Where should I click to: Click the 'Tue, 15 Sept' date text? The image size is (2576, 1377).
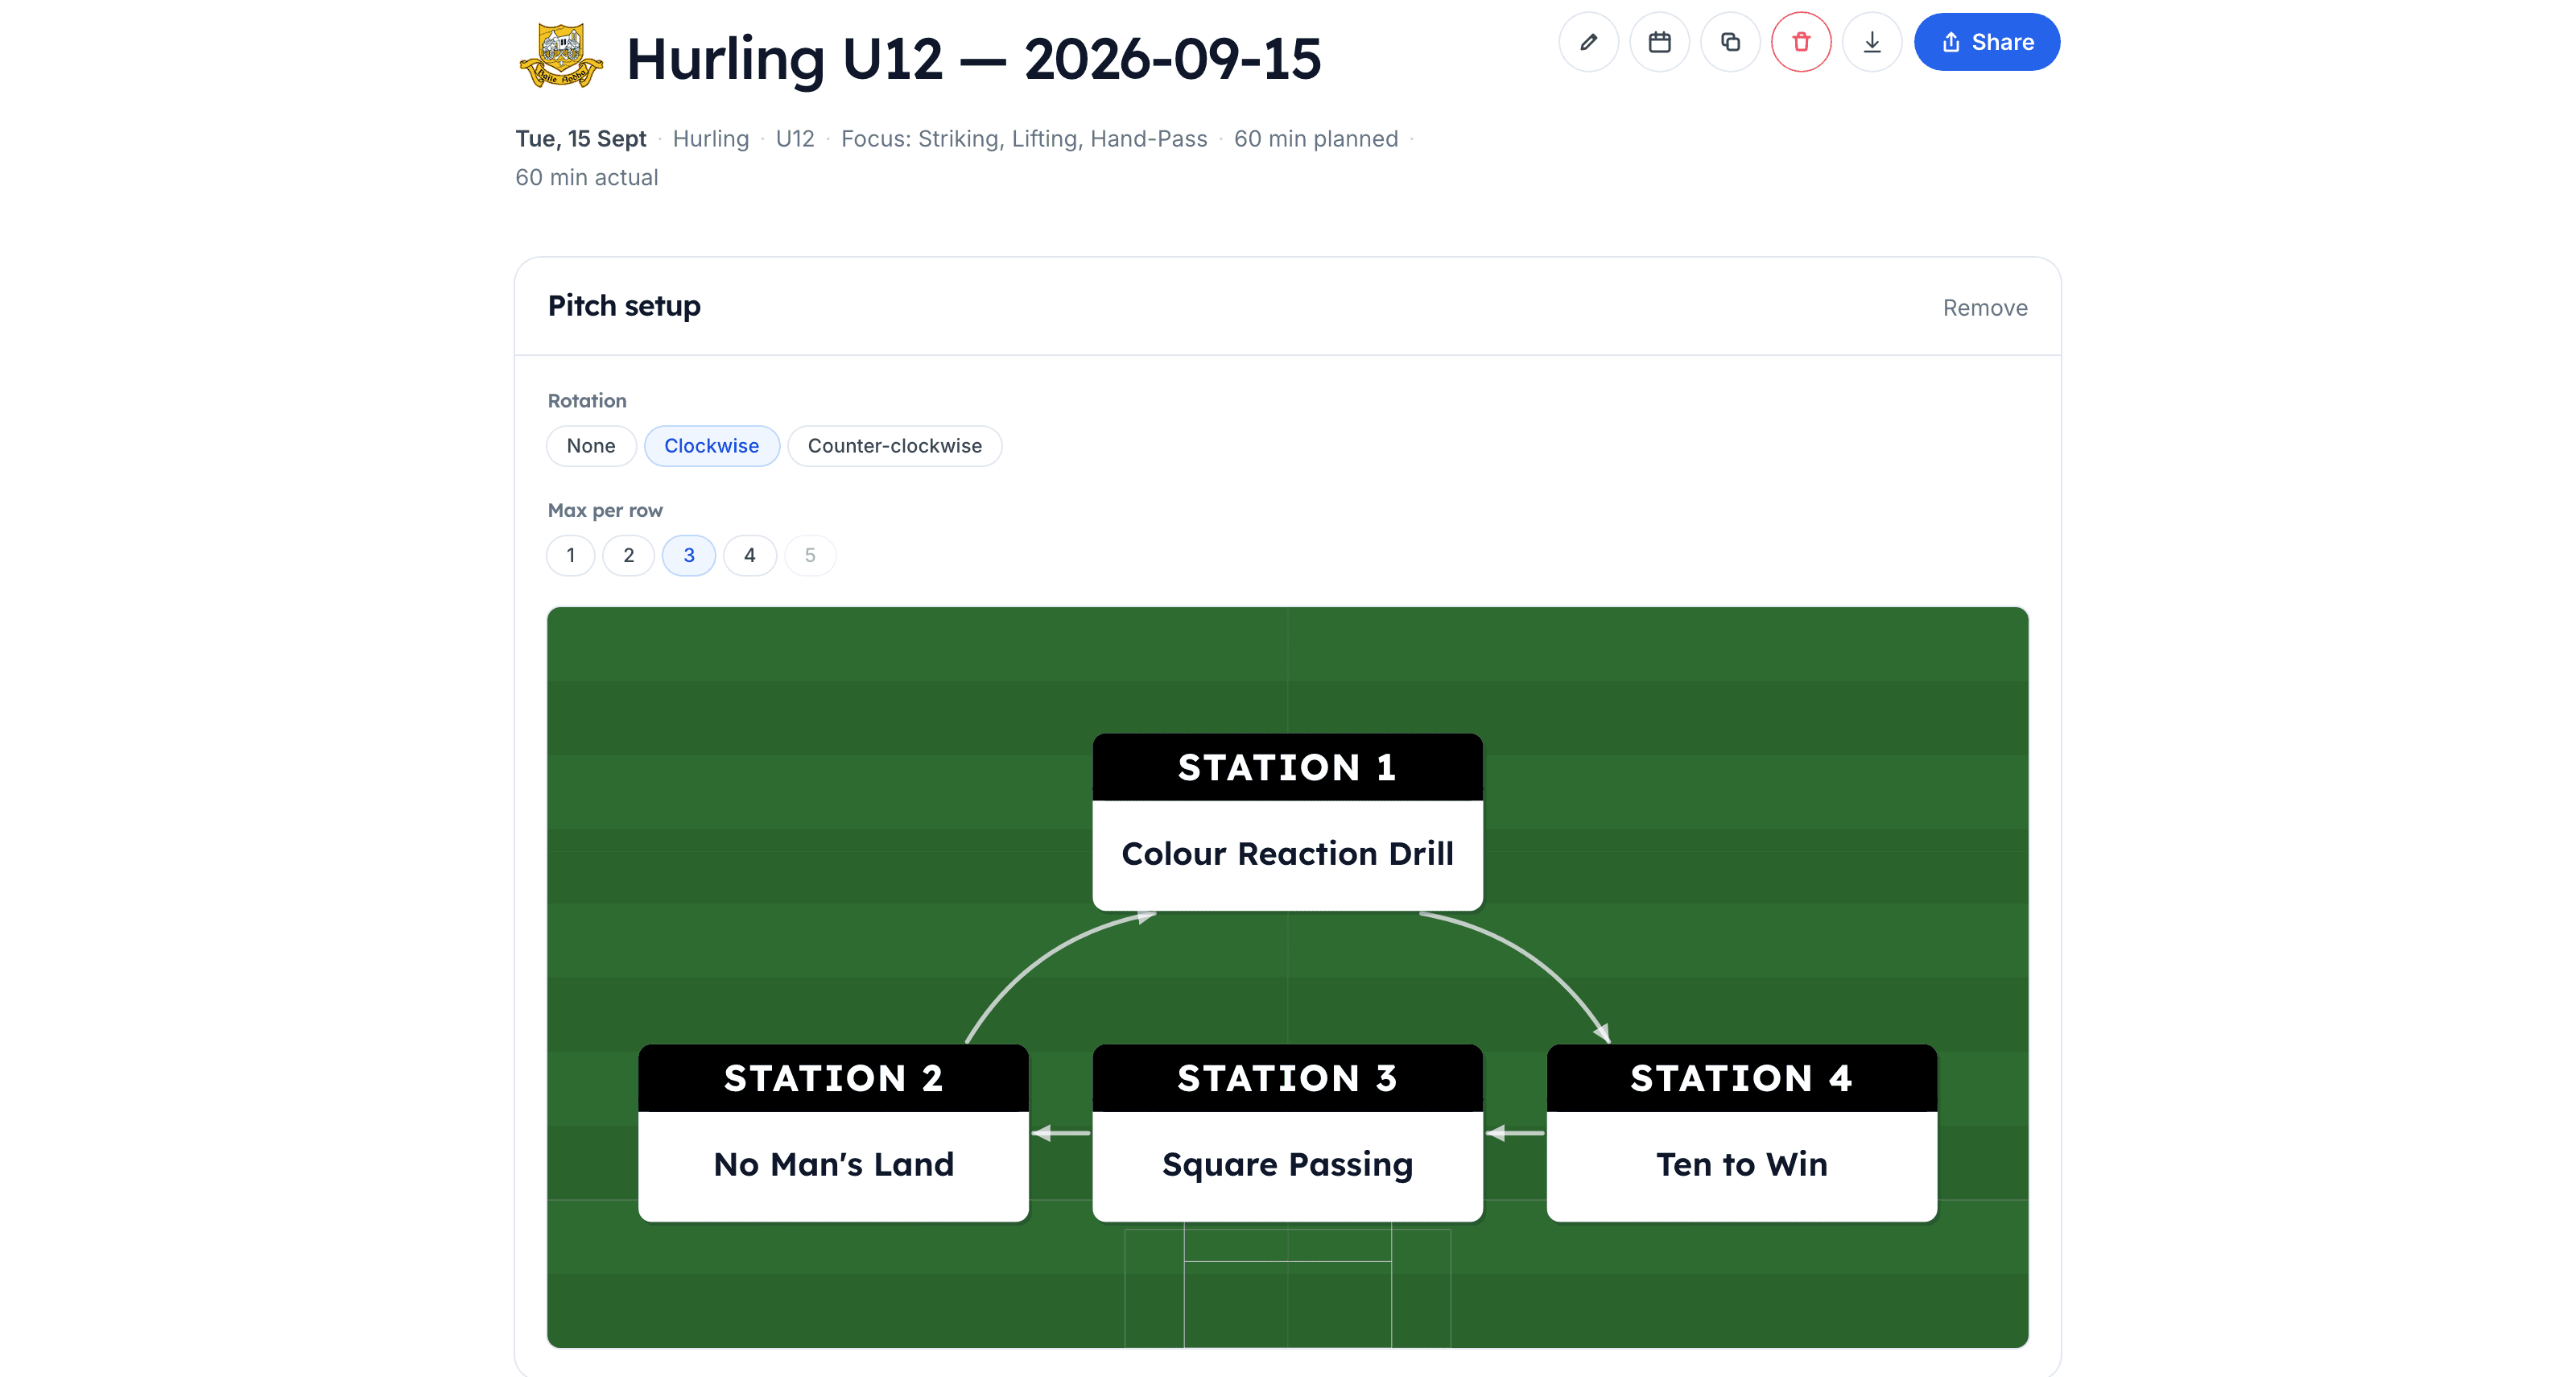pos(581,139)
